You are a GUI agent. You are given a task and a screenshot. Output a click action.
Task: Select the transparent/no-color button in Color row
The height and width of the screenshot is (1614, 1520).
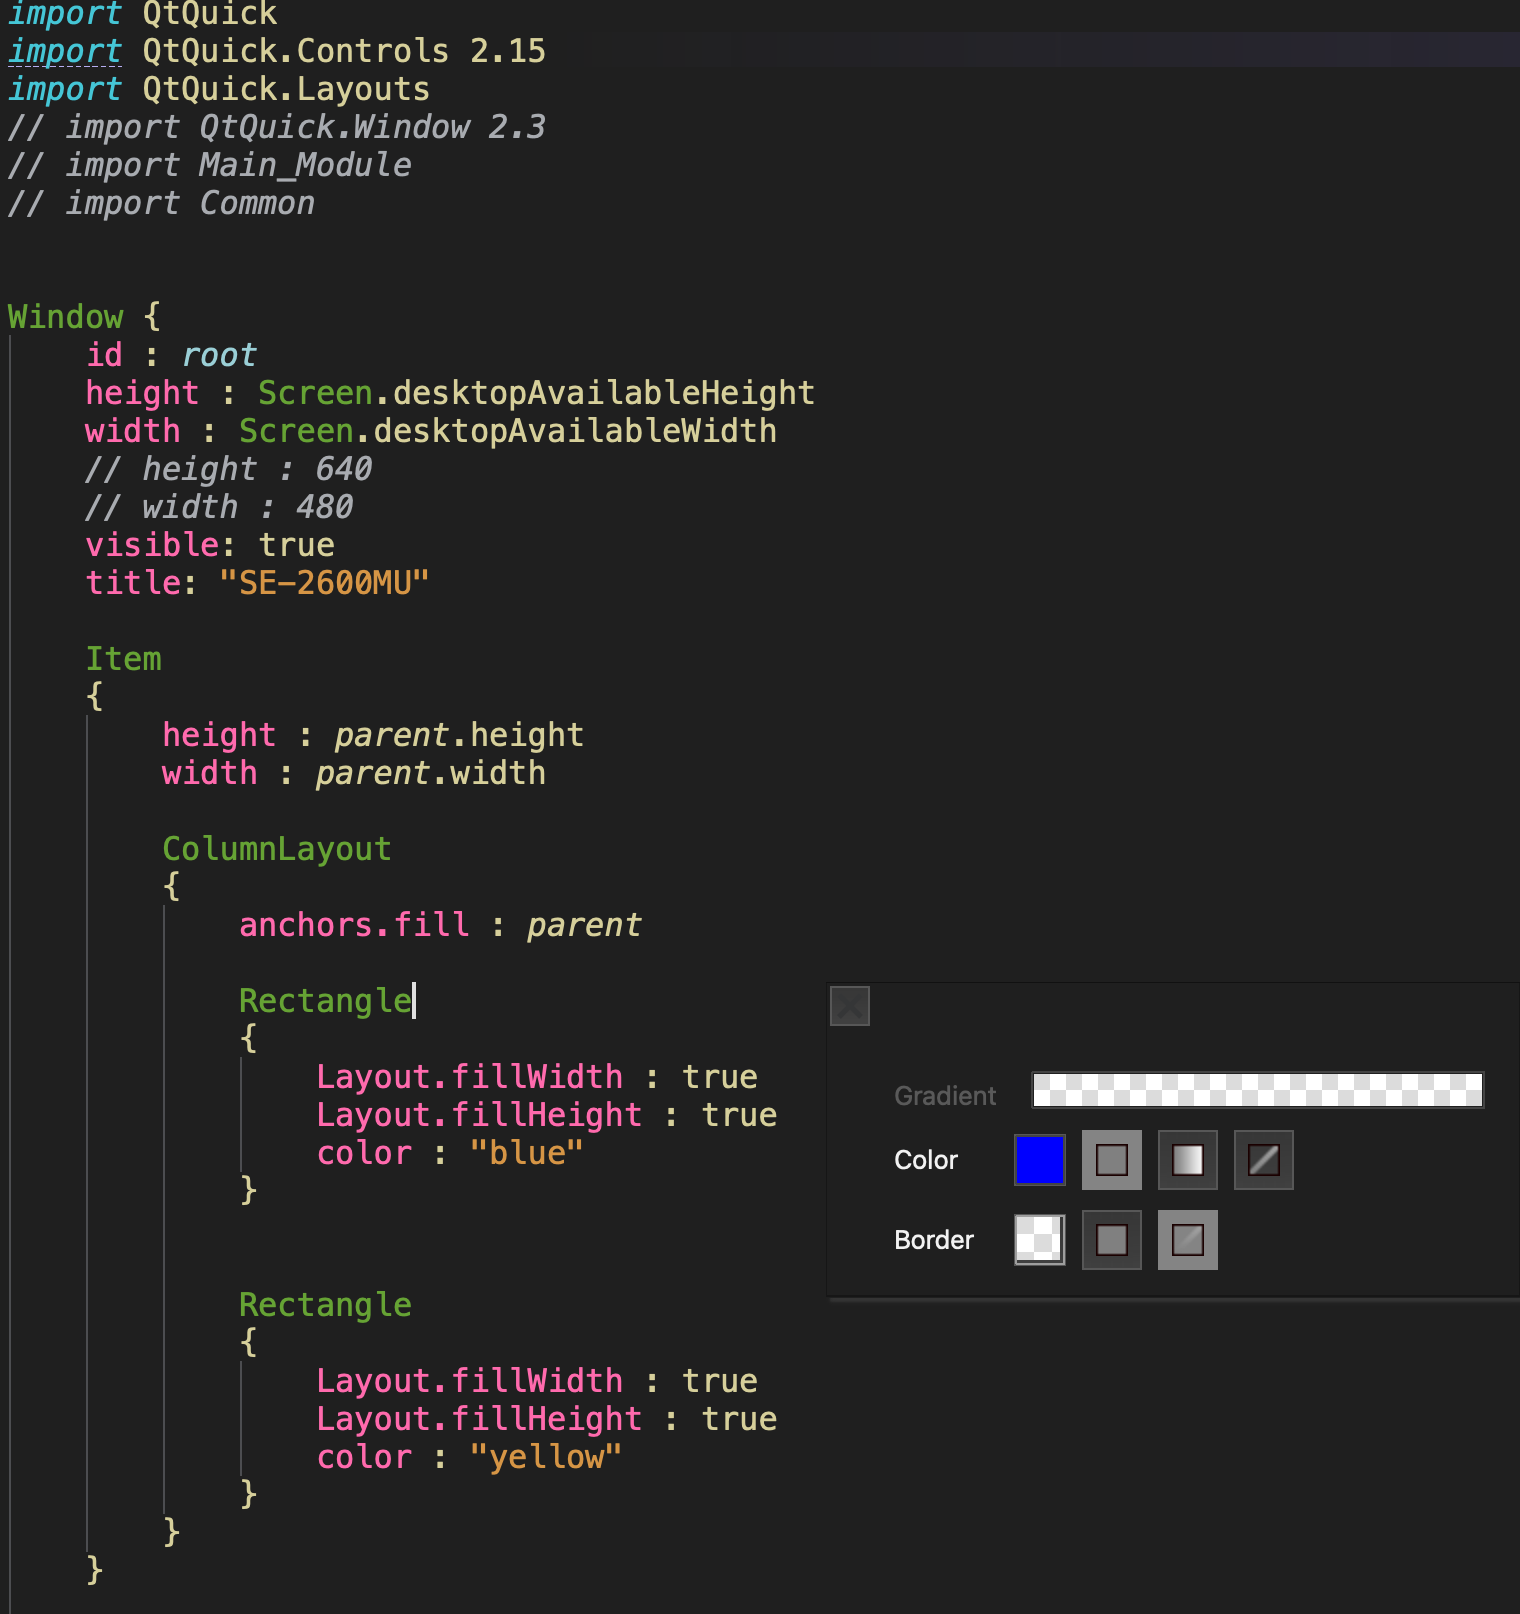point(1264,1160)
